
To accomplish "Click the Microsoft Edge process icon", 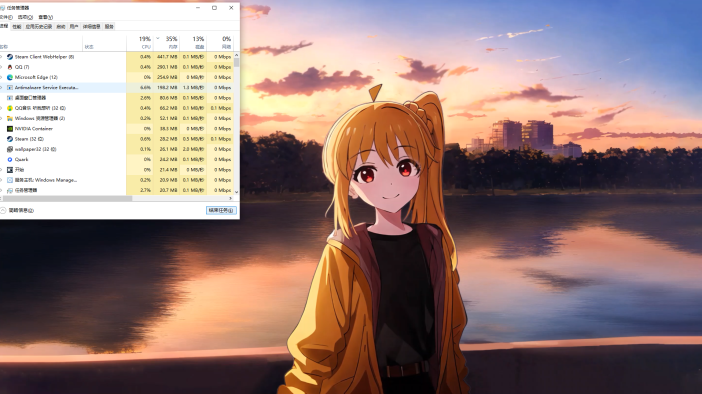I will click(10, 77).
